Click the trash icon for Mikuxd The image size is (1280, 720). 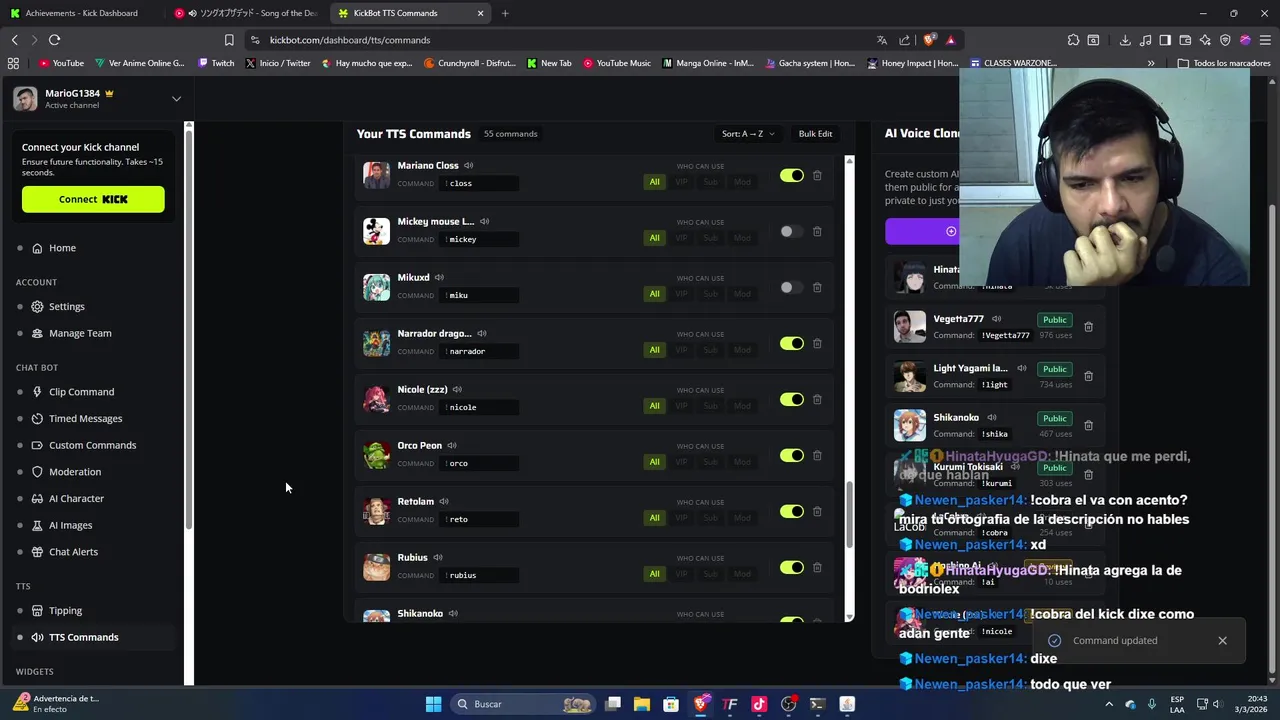point(817,287)
